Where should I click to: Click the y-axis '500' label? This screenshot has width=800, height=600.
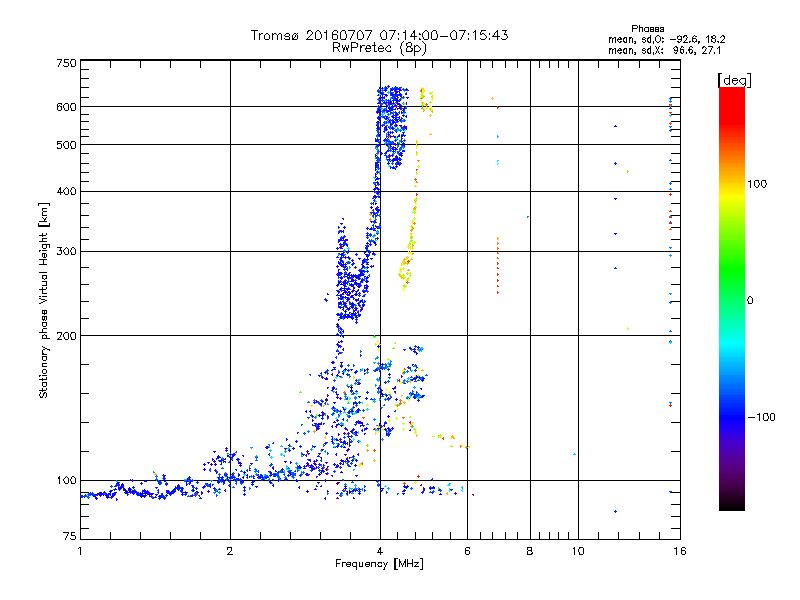(66, 145)
